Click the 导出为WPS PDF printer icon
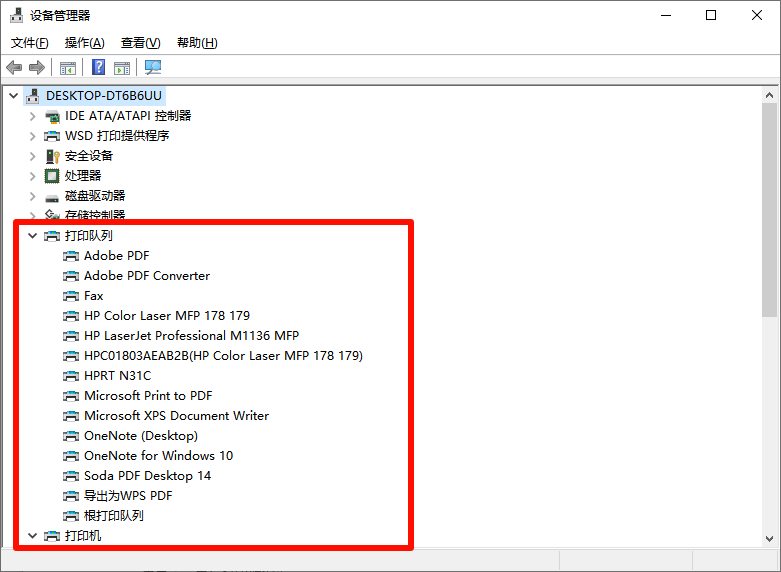This screenshot has width=781, height=572. pyautogui.click(x=71, y=496)
